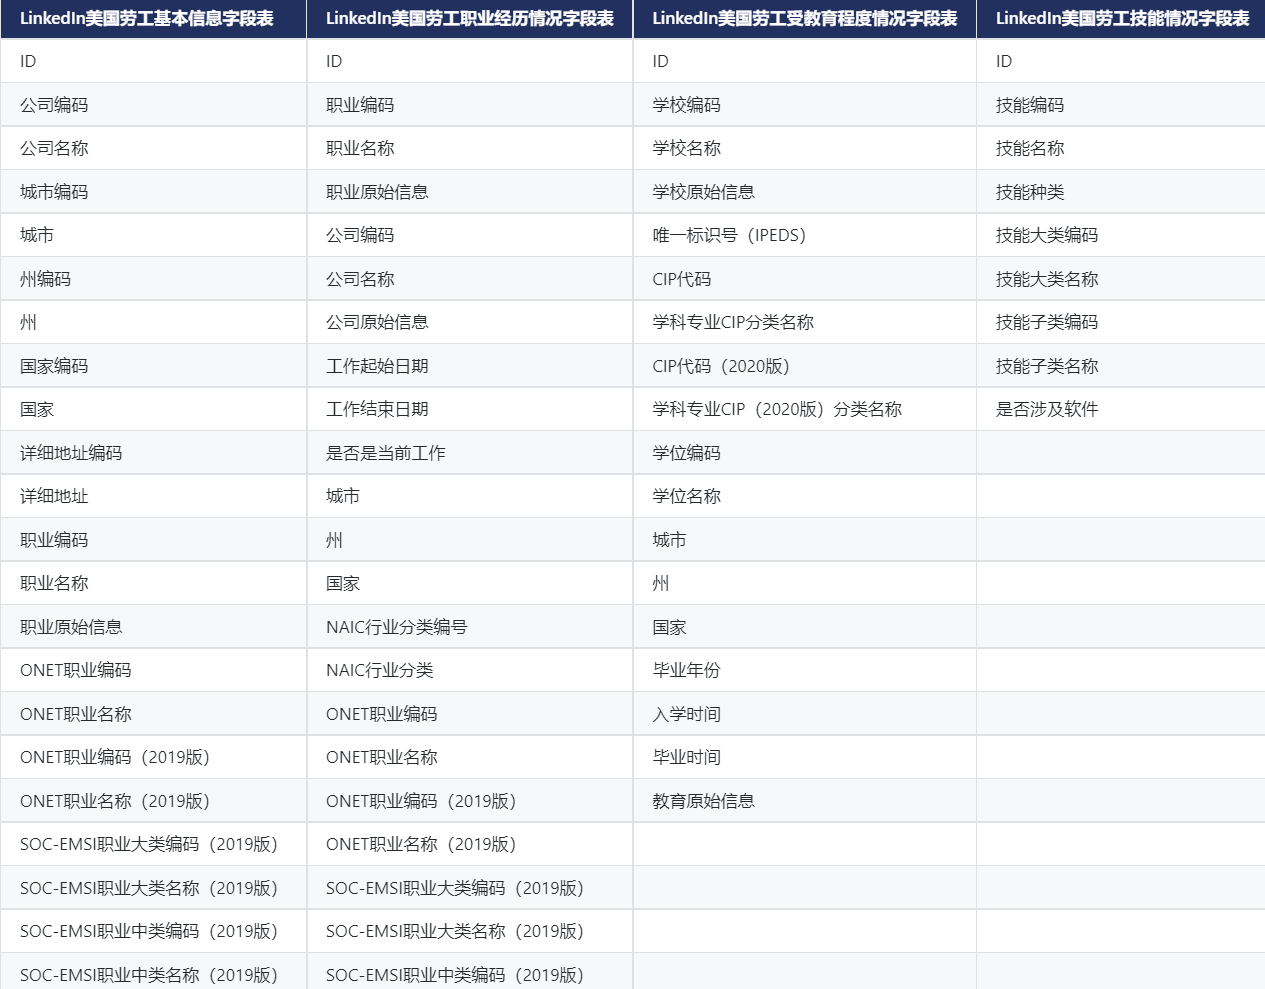Click SOC-EMSI职业中类编码（2019版） in the 基本信息 column
This screenshot has width=1265, height=989.
coord(153,931)
